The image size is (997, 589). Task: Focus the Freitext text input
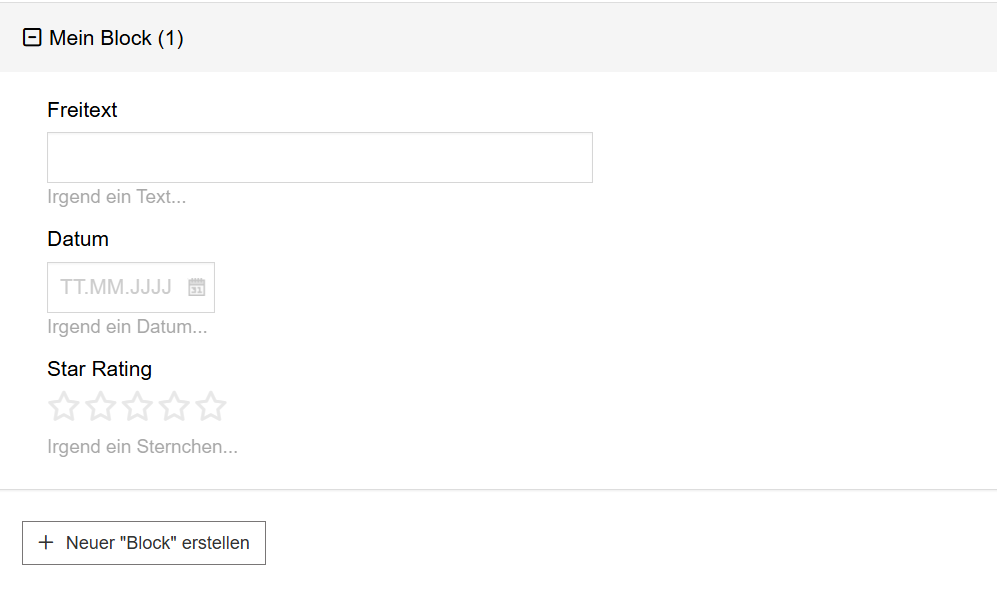319,158
